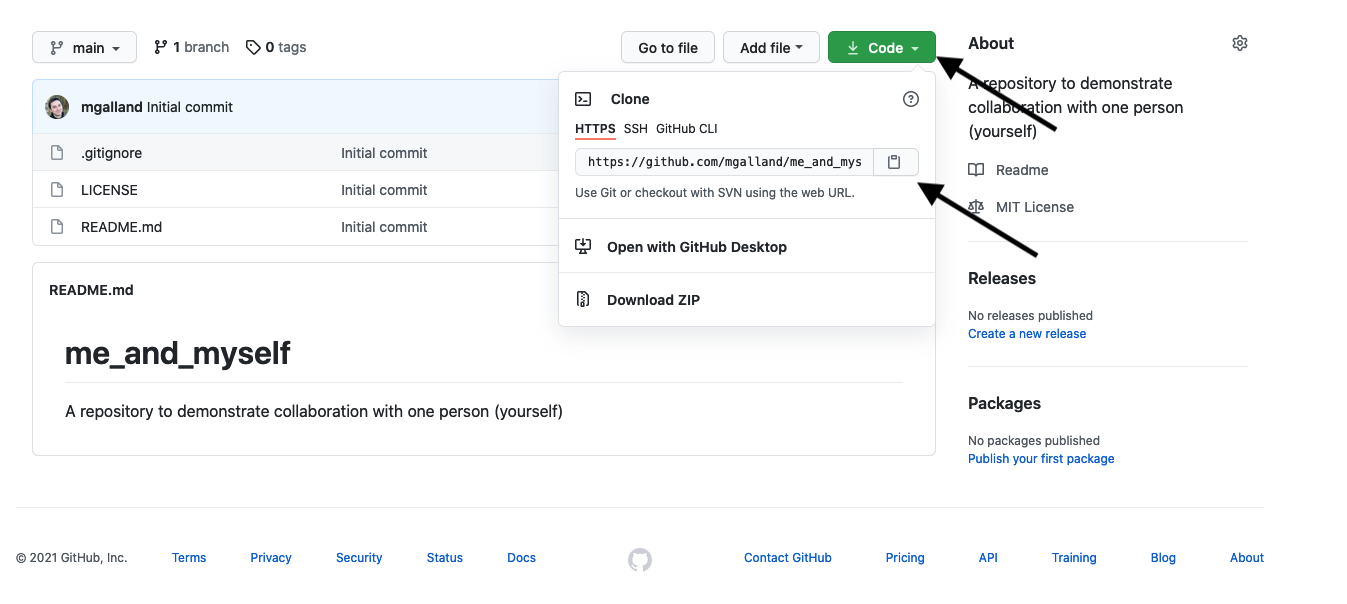Open the Add file dropdown
The width and height of the screenshot is (1347, 604).
[x=771, y=48]
